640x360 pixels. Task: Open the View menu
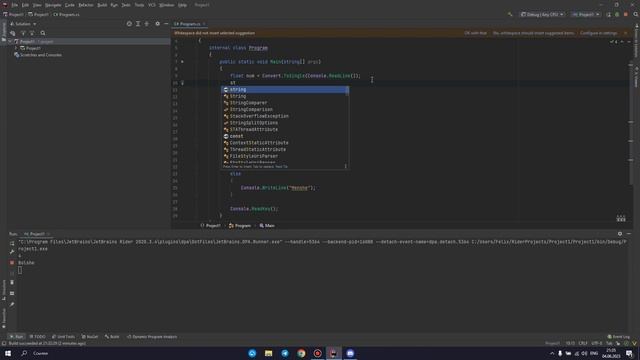37,5
